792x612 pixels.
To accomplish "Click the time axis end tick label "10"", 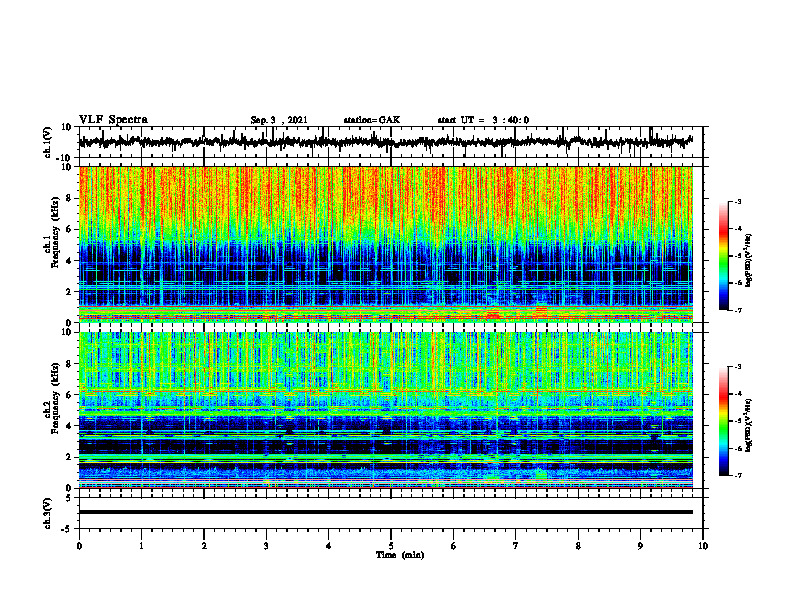I will point(703,546).
